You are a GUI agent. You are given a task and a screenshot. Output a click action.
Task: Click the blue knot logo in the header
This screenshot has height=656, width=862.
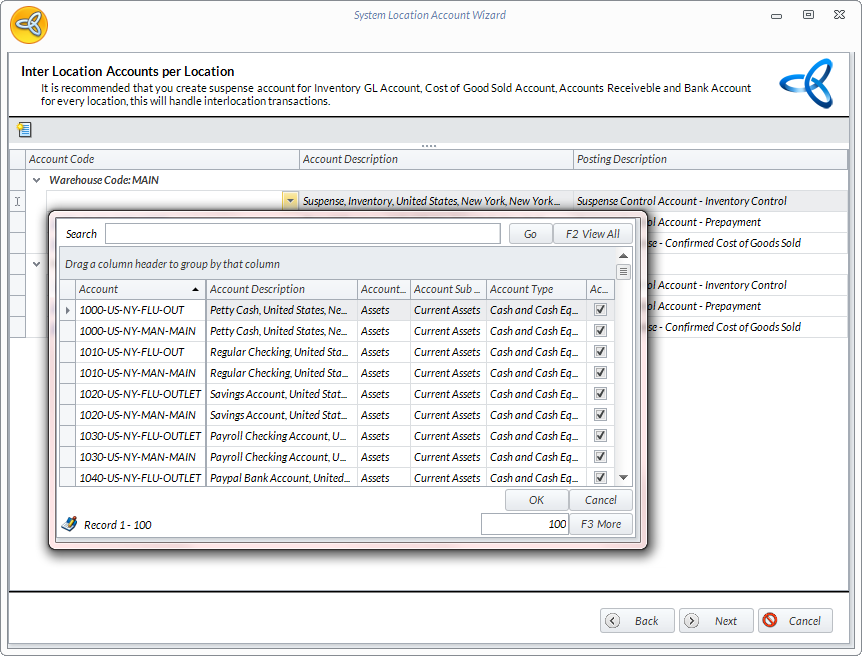[x=806, y=83]
